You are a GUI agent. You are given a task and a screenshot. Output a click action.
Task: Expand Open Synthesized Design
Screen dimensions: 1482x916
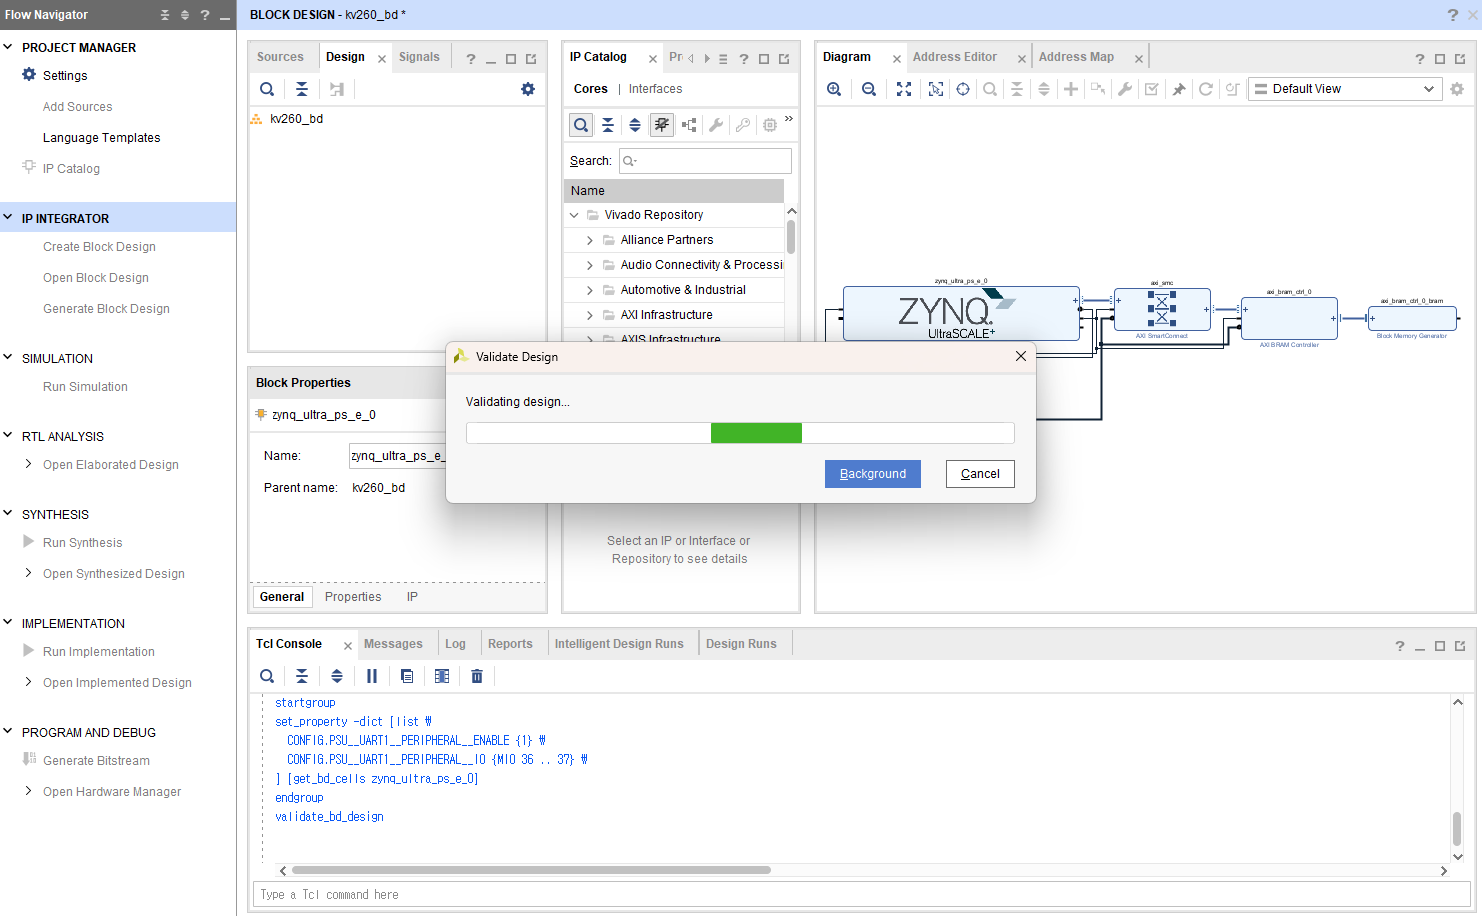28,573
